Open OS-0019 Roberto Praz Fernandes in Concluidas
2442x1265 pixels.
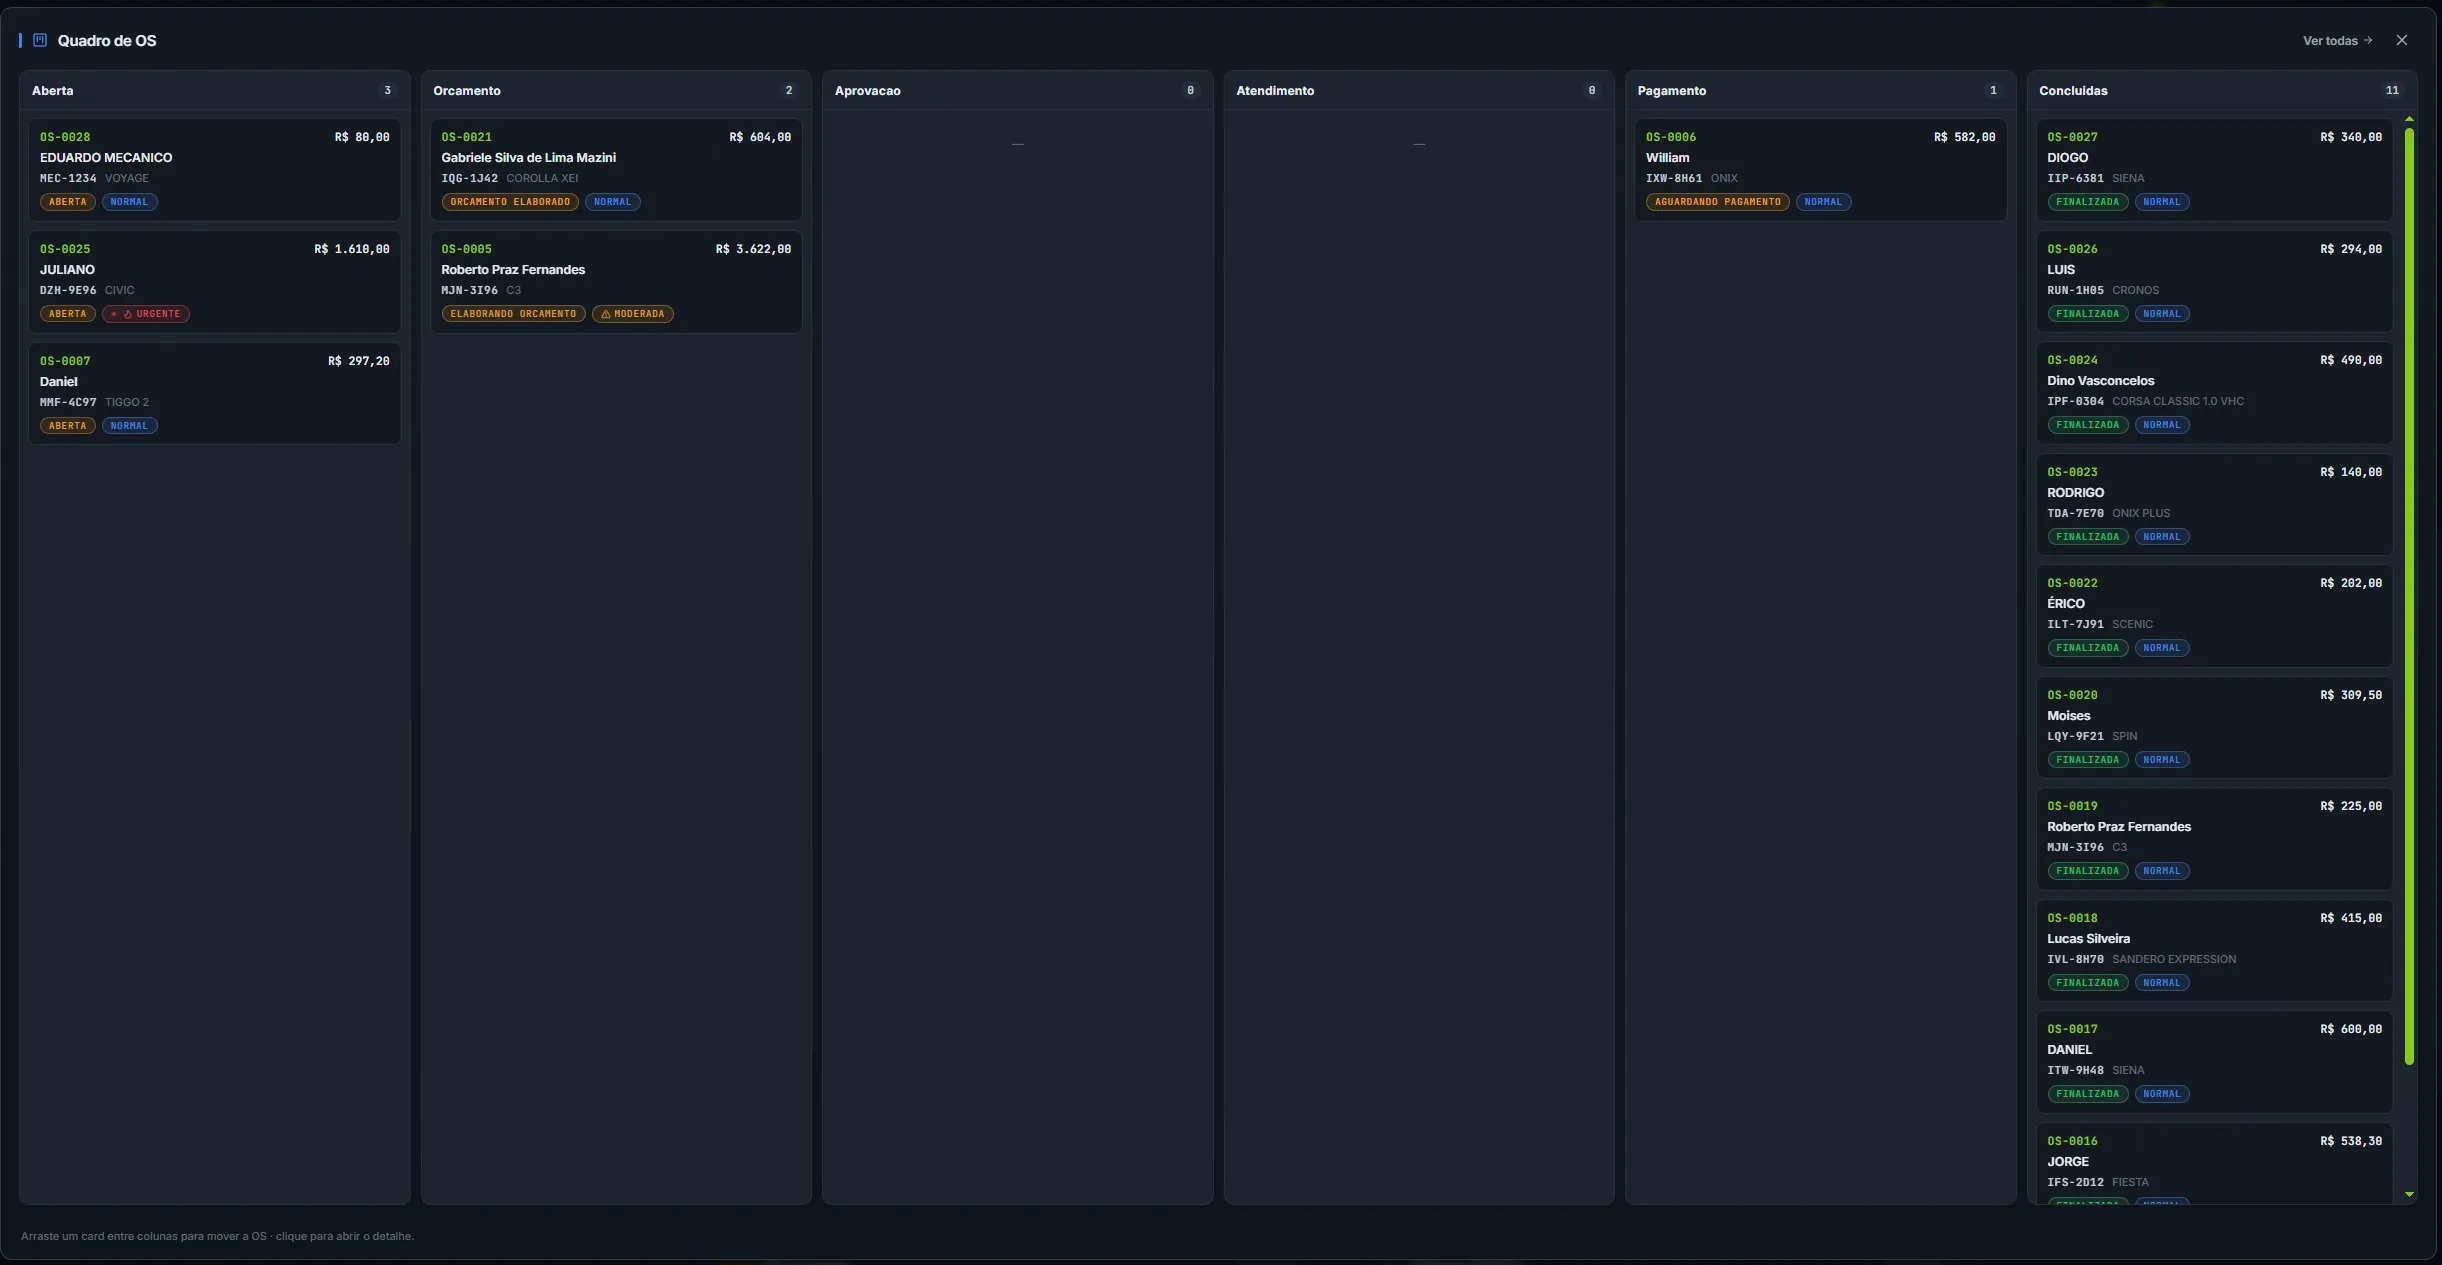coord(2214,839)
